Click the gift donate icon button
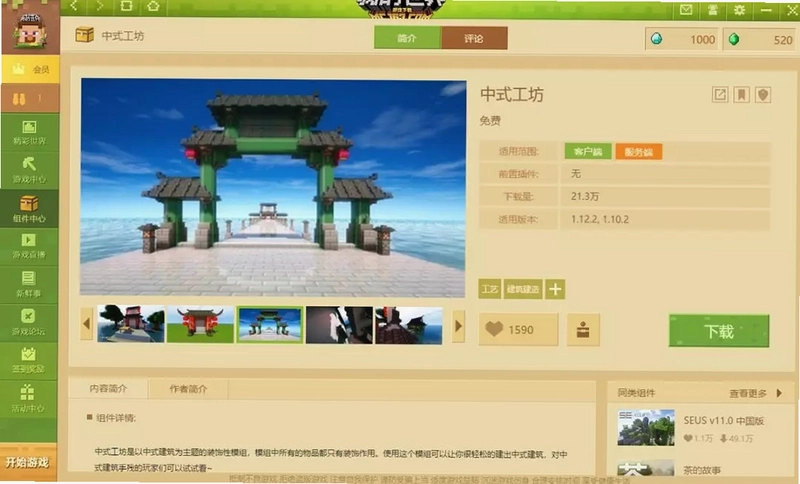 (583, 330)
